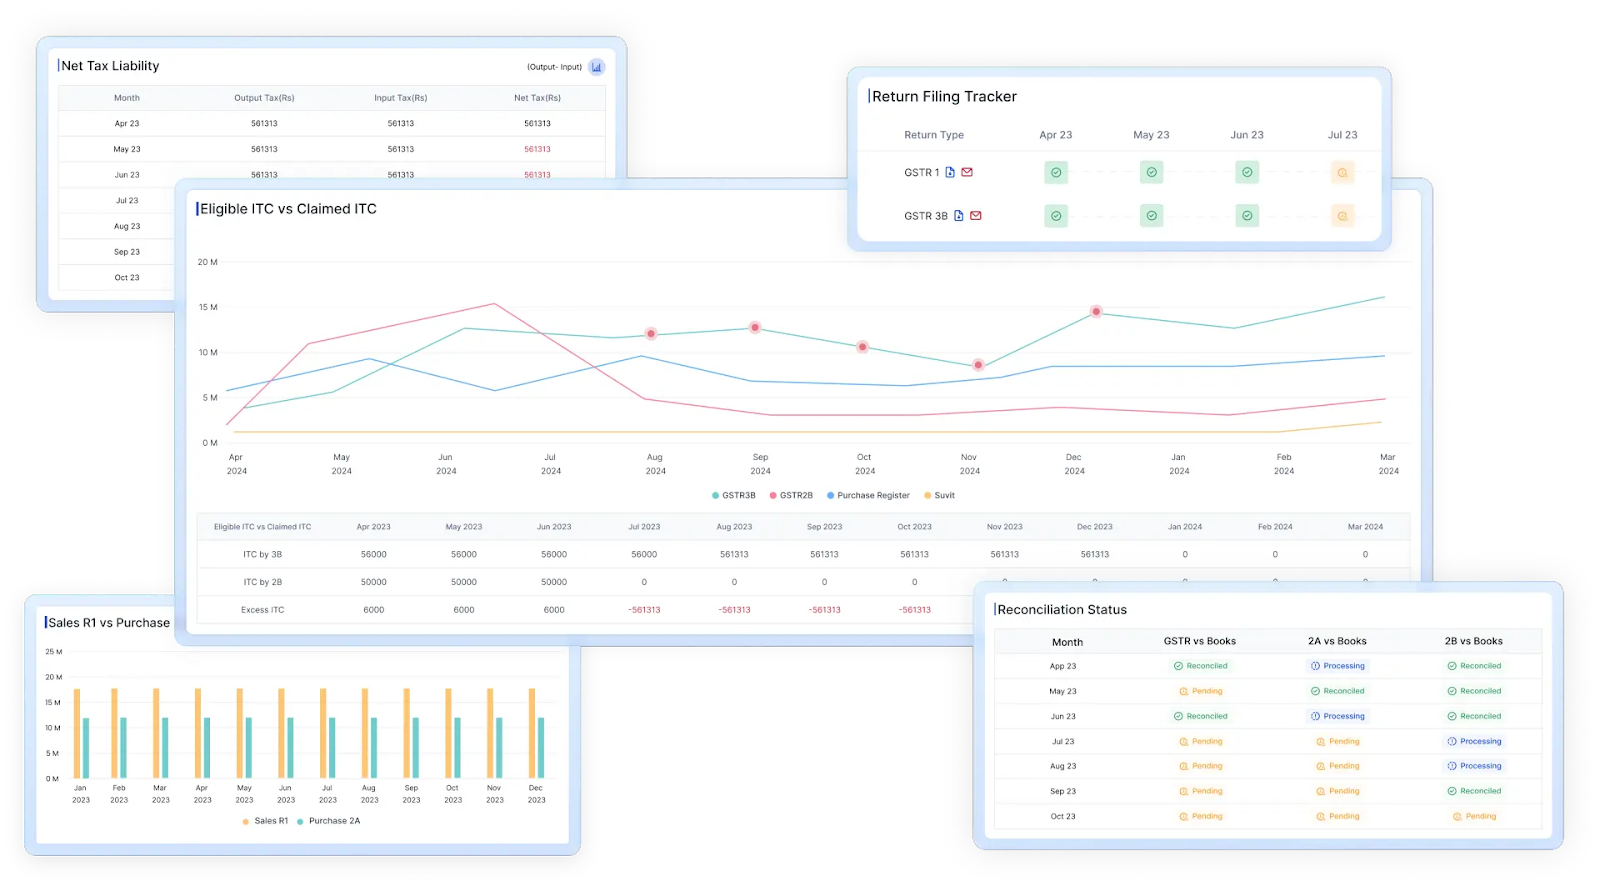Image resolution: width=1600 pixels, height=886 pixels.
Task: Click Return Type header in Return Filing Tracker
Action: click(934, 135)
